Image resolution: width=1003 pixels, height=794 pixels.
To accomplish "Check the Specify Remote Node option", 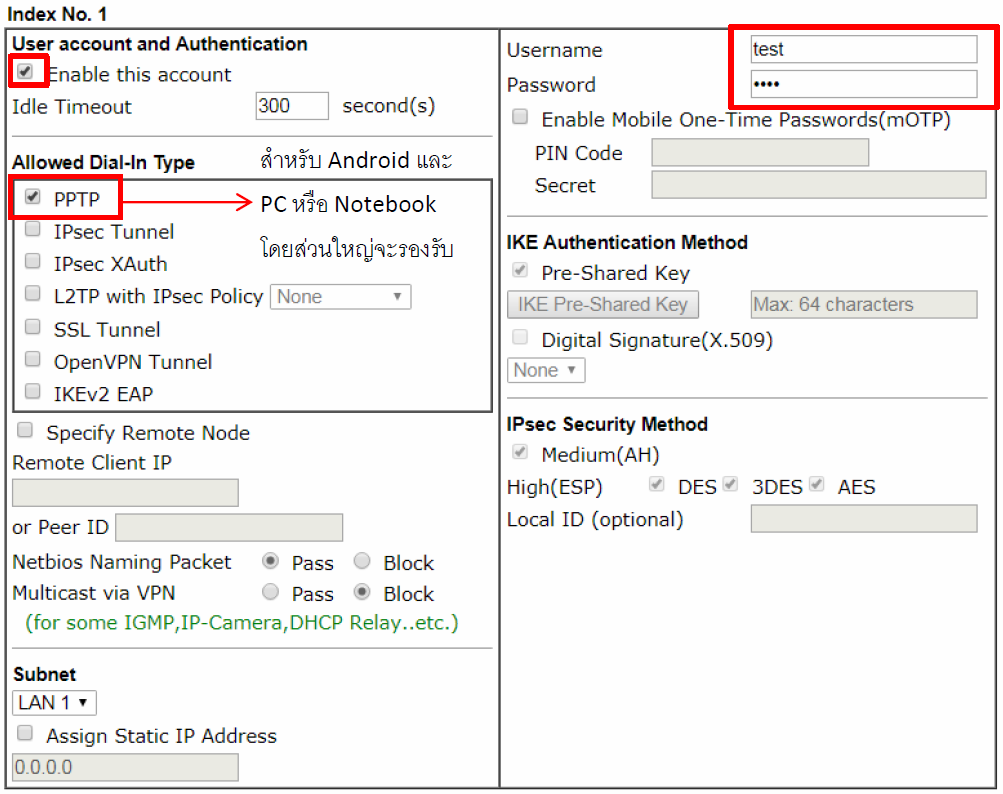I will [x=26, y=431].
